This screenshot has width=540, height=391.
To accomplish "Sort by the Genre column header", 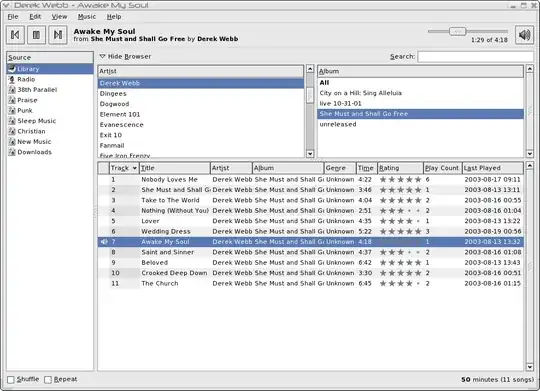I will coord(340,168).
